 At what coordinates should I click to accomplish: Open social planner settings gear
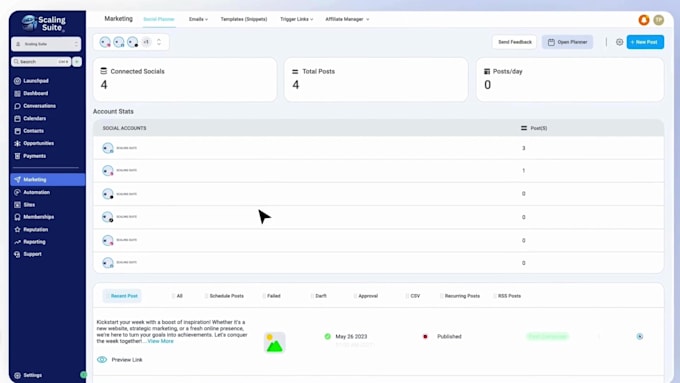(619, 42)
